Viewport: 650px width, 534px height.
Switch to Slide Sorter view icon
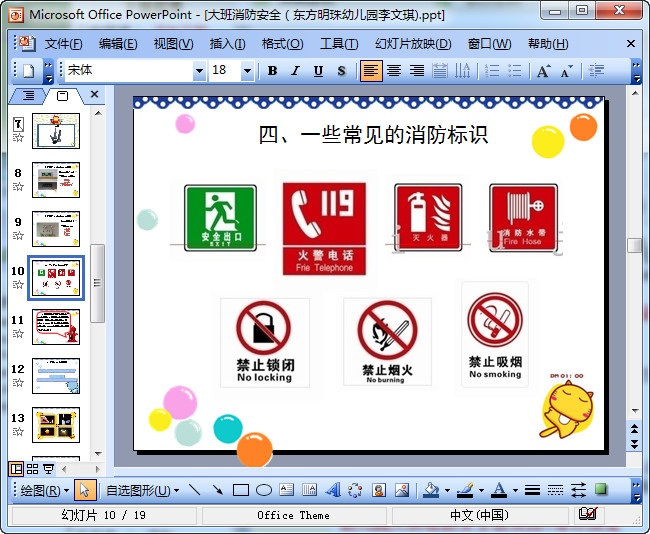coord(32,469)
